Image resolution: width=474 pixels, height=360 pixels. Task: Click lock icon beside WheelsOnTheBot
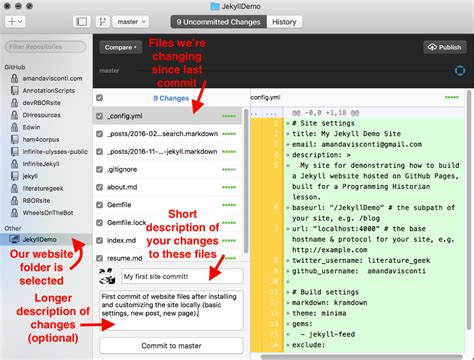[x=14, y=213]
